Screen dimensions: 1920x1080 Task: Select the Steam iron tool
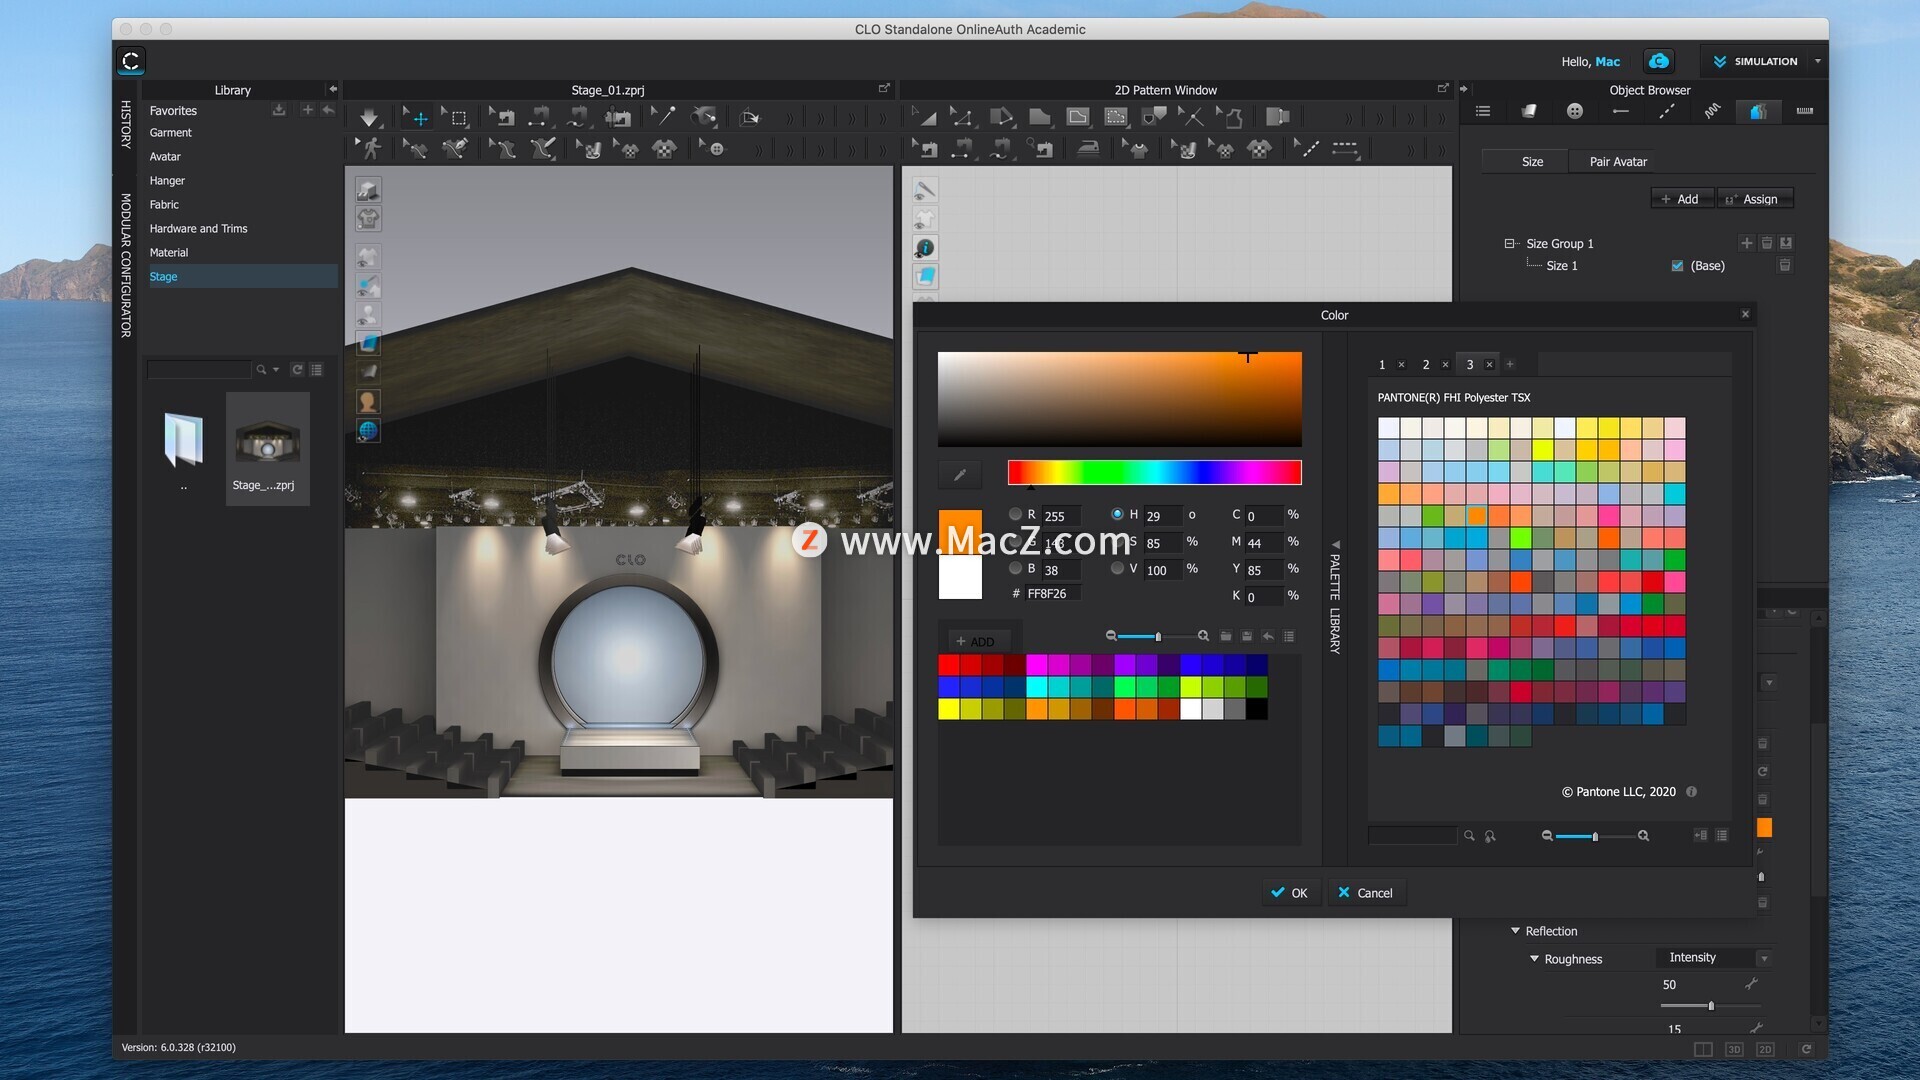[x=1088, y=149]
